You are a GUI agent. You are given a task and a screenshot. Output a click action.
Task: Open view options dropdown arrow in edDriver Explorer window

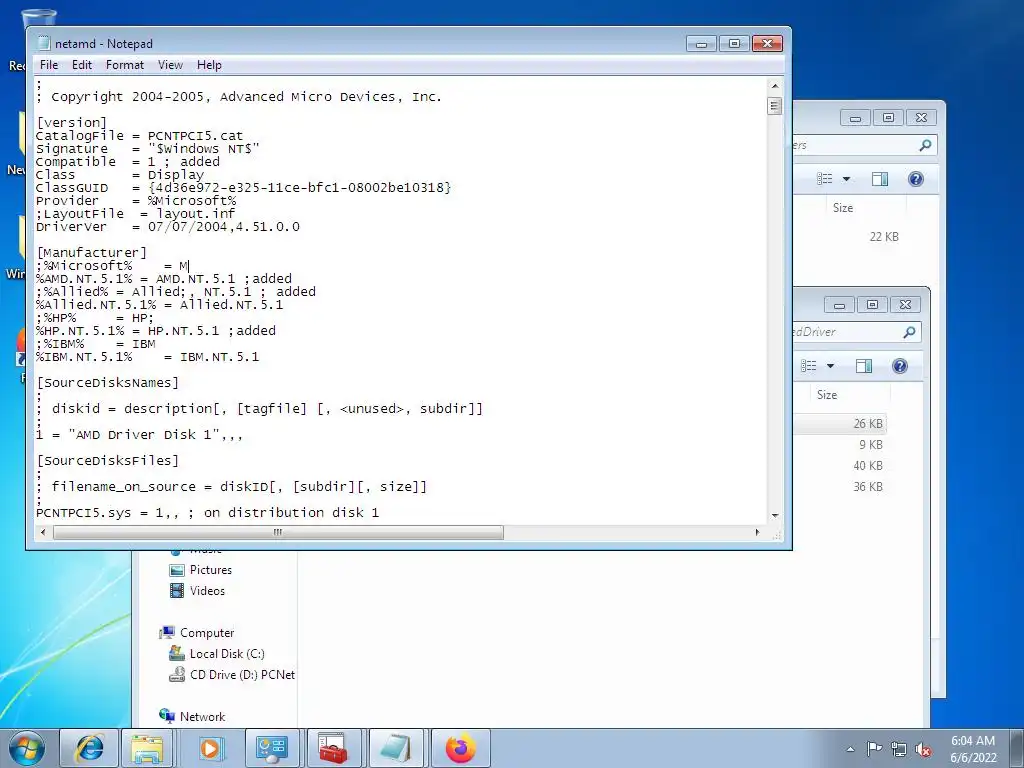(x=830, y=366)
